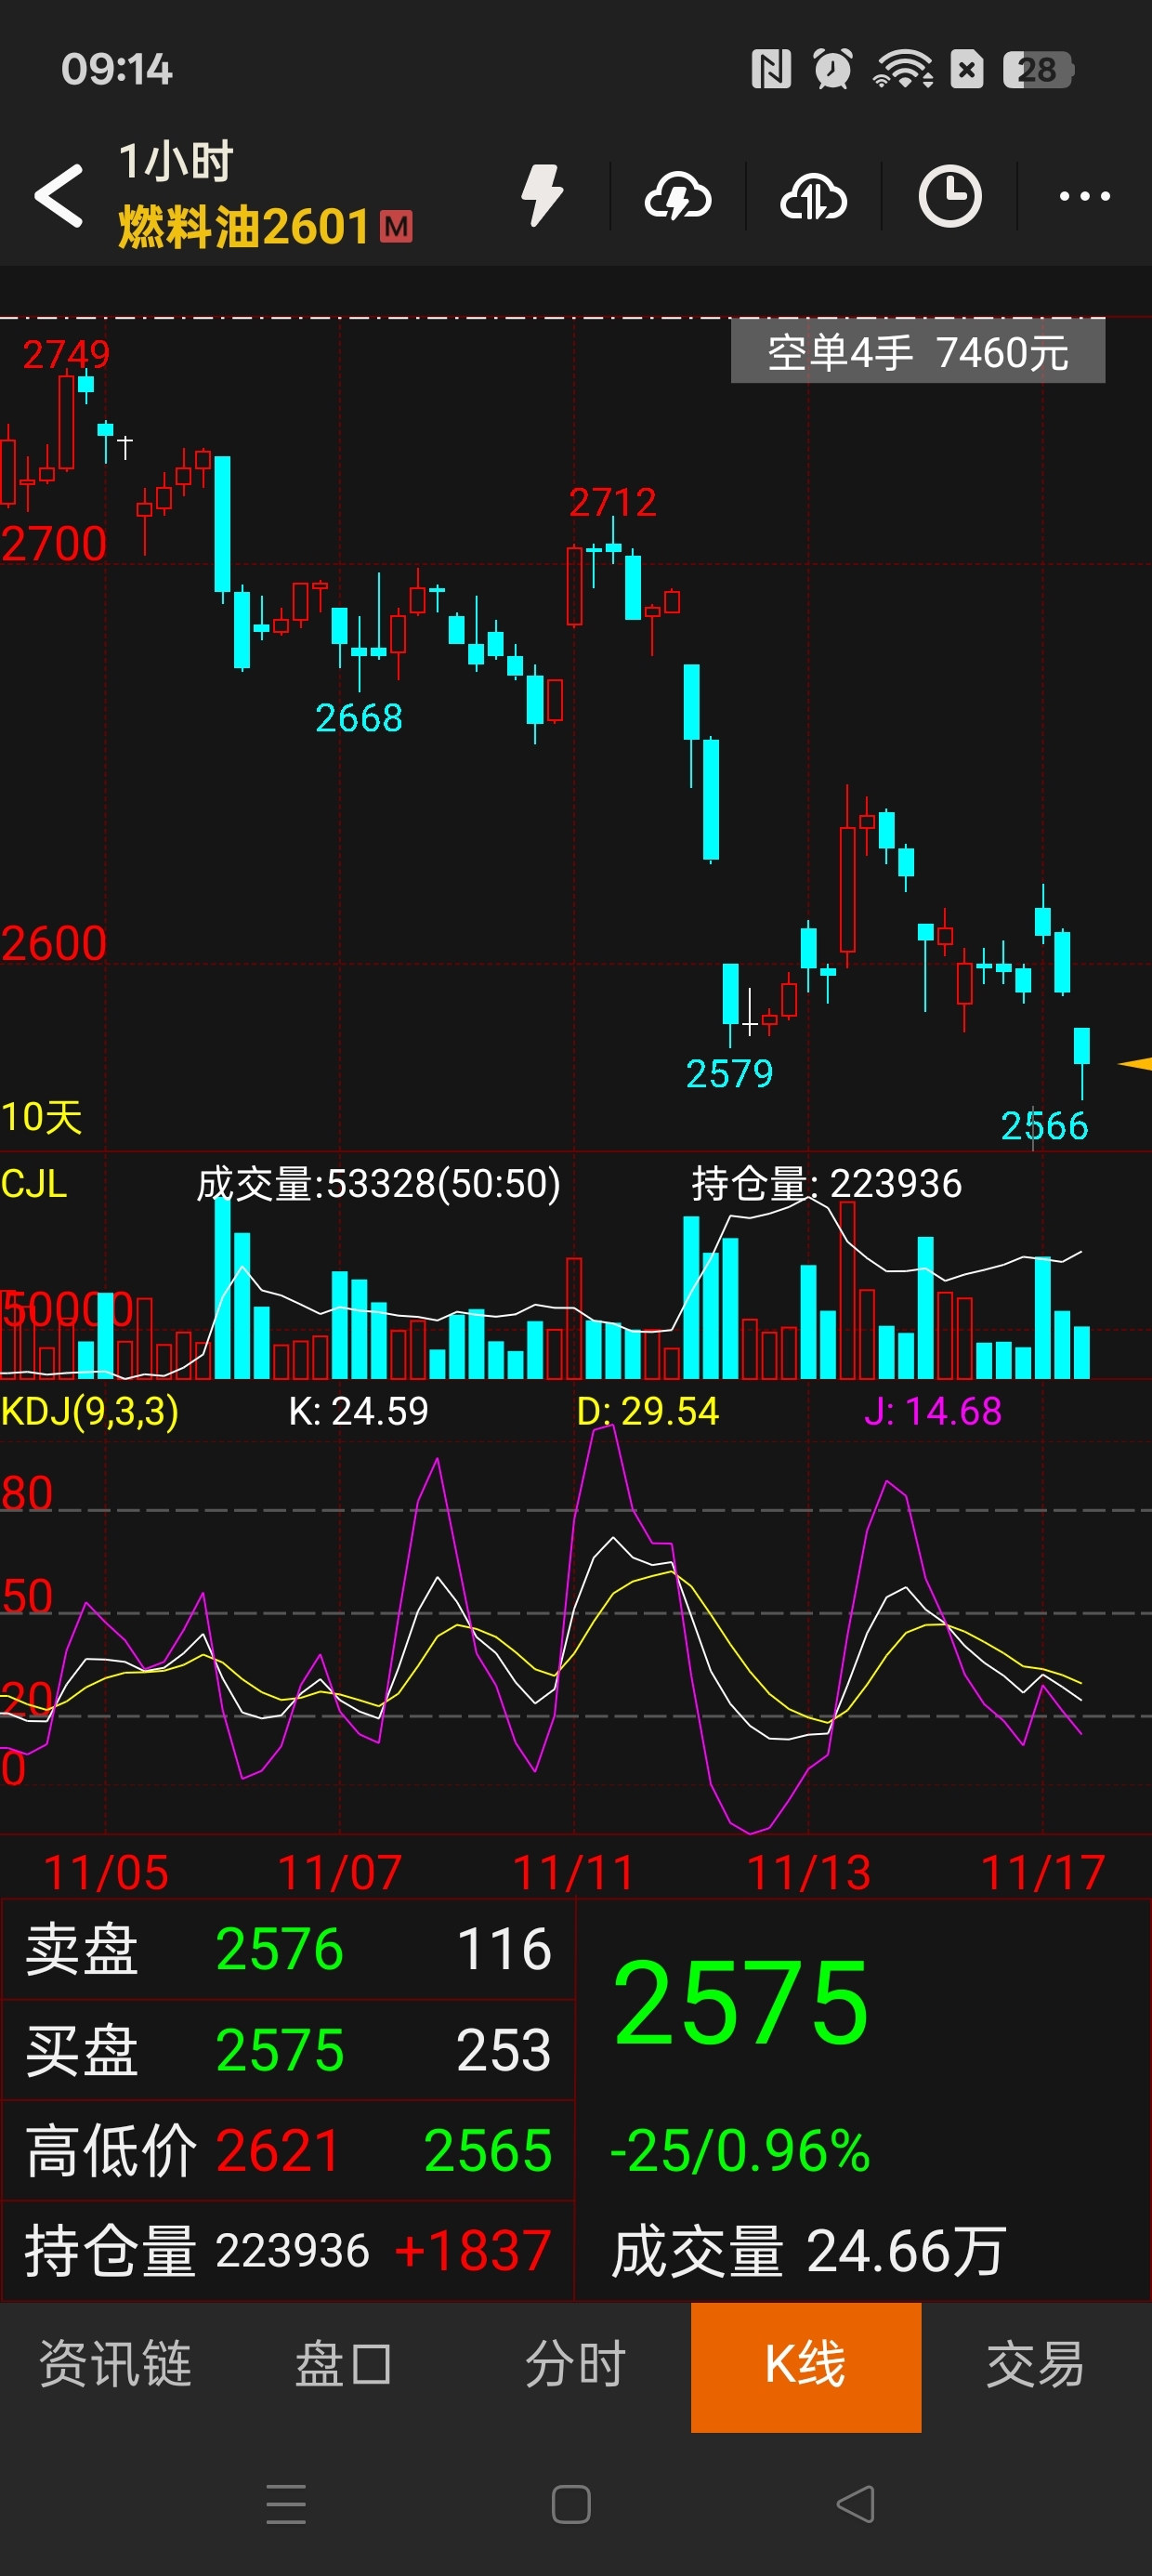Viewport: 1152px width, 2576px height.
Task: Tap the Android back triangle button
Action: tap(856, 2504)
